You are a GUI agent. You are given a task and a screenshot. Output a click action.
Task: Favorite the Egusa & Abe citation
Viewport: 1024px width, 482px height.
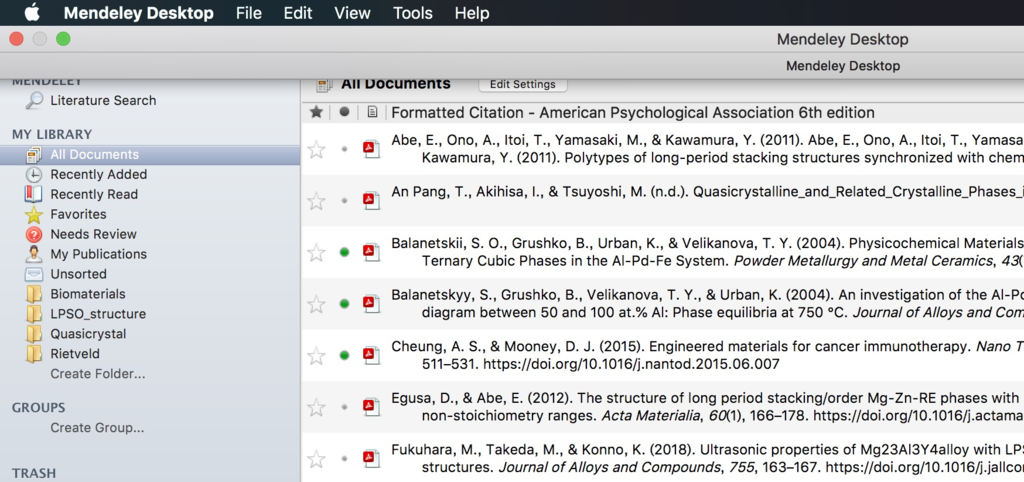pyautogui.click(x=316, y=407)
